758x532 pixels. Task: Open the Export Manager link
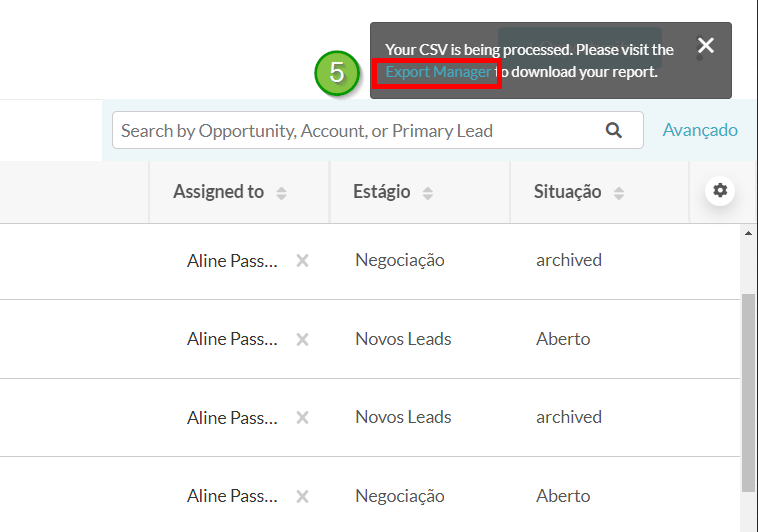pos(438,72)
